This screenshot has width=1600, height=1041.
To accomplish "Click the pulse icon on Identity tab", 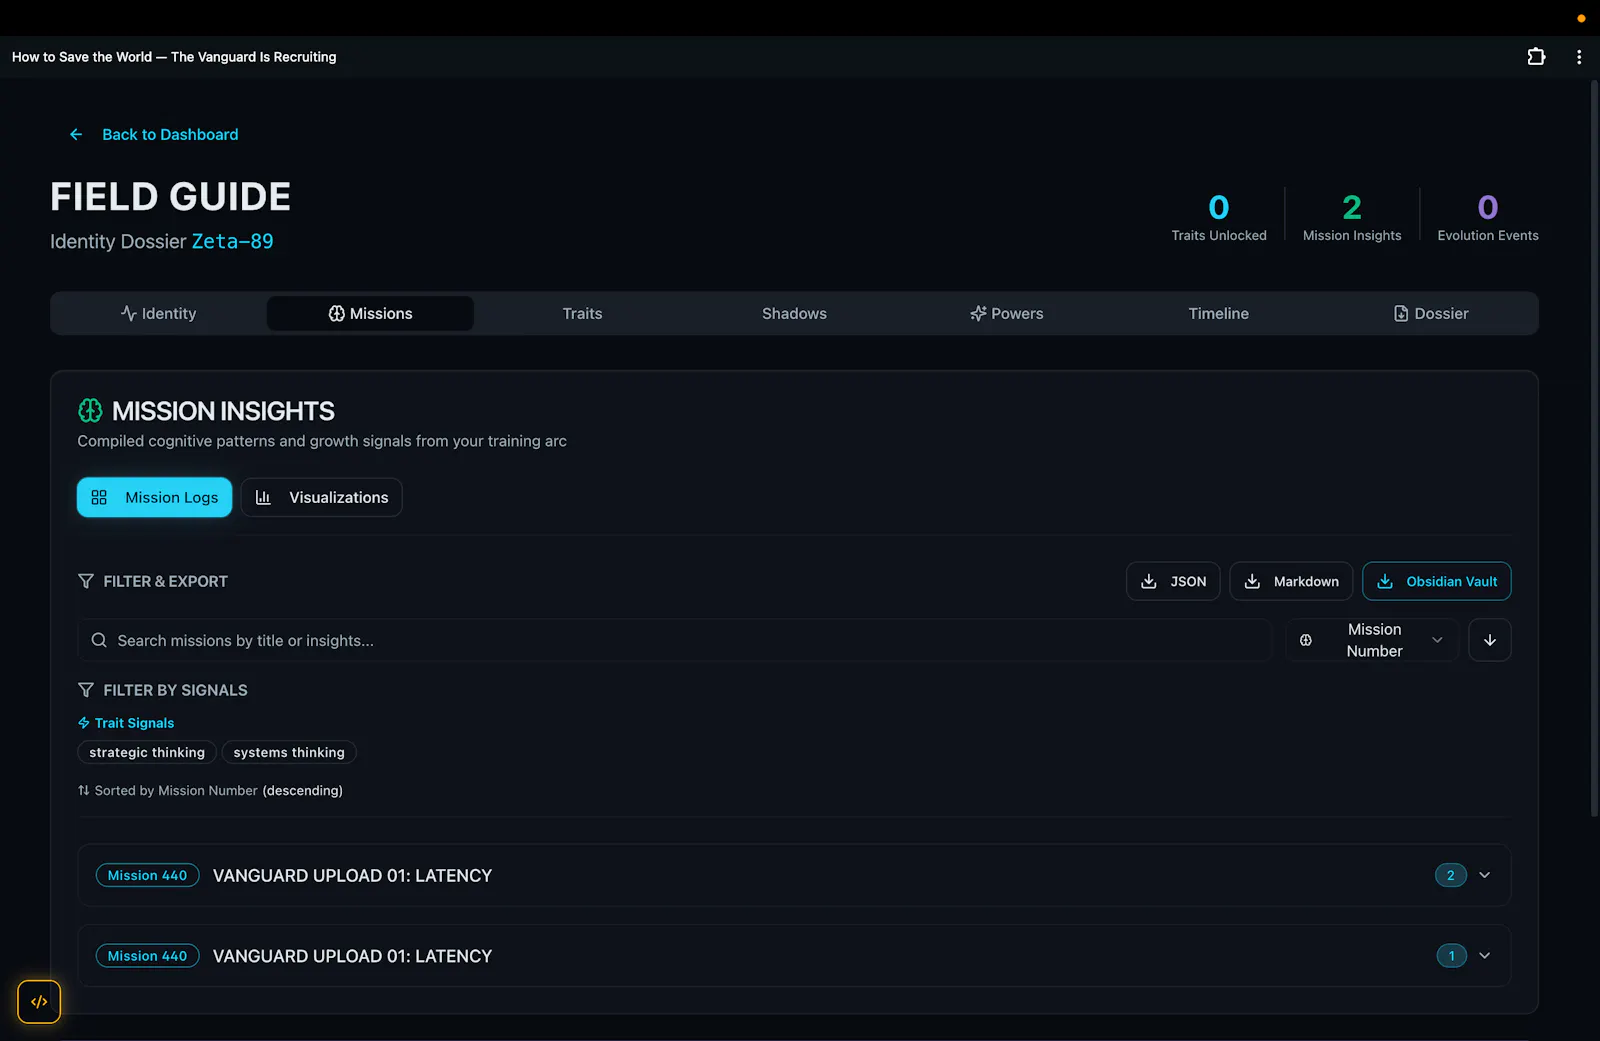I will click(x=129, y=313).
